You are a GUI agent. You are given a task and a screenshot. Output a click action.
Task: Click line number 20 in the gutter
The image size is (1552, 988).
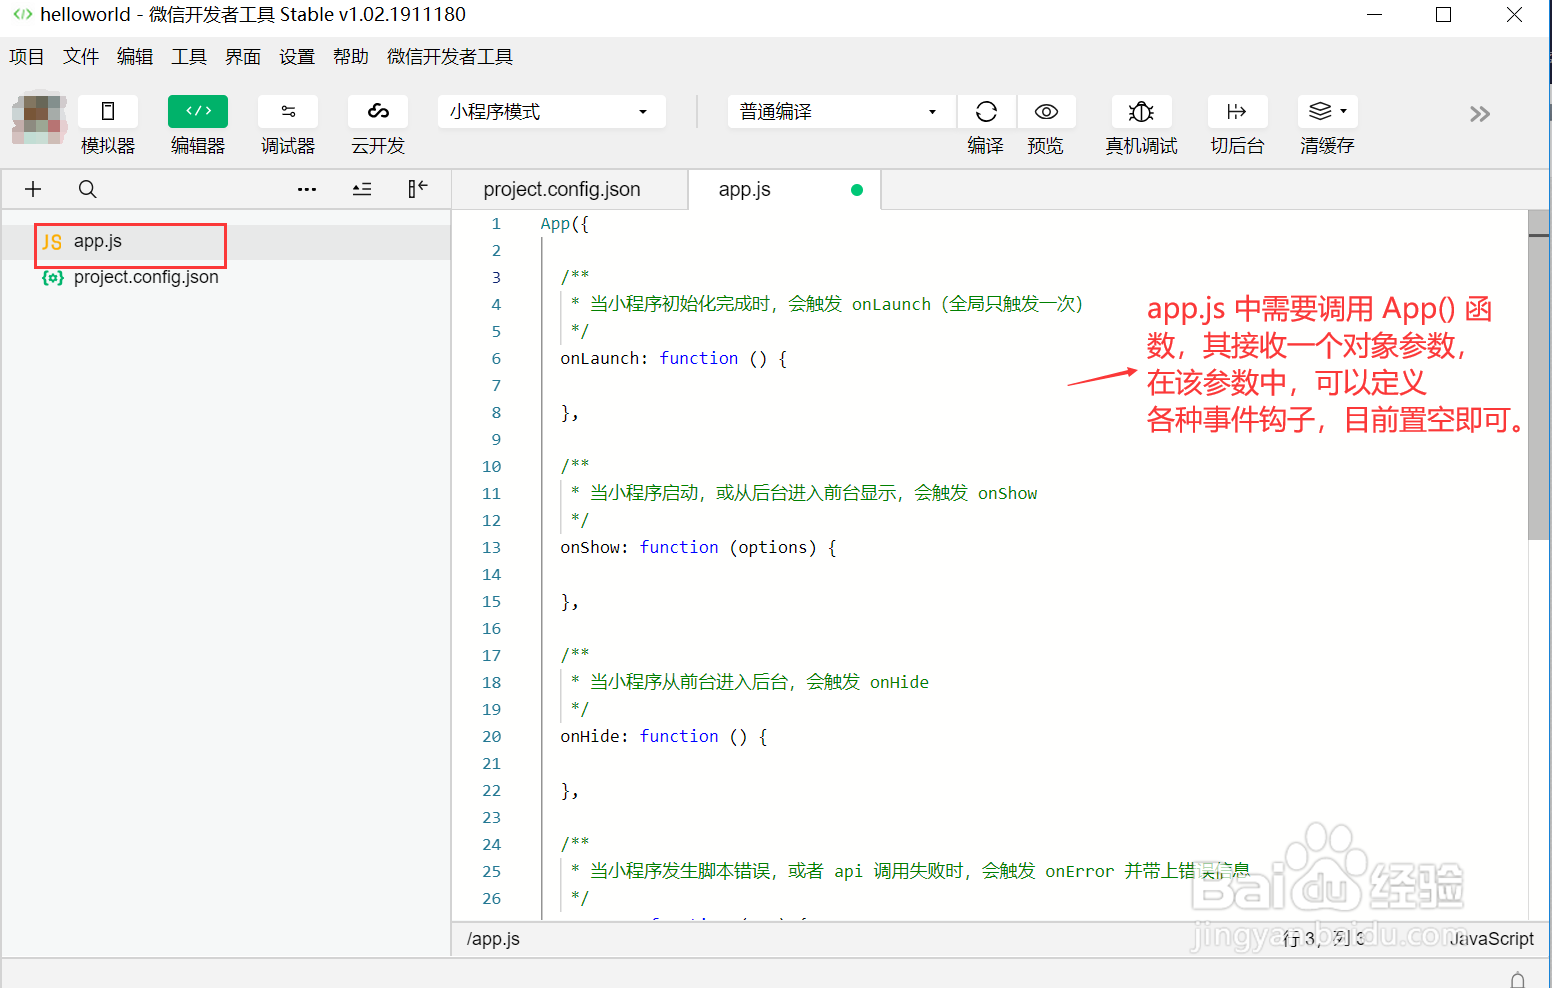(x=491, y=737)
